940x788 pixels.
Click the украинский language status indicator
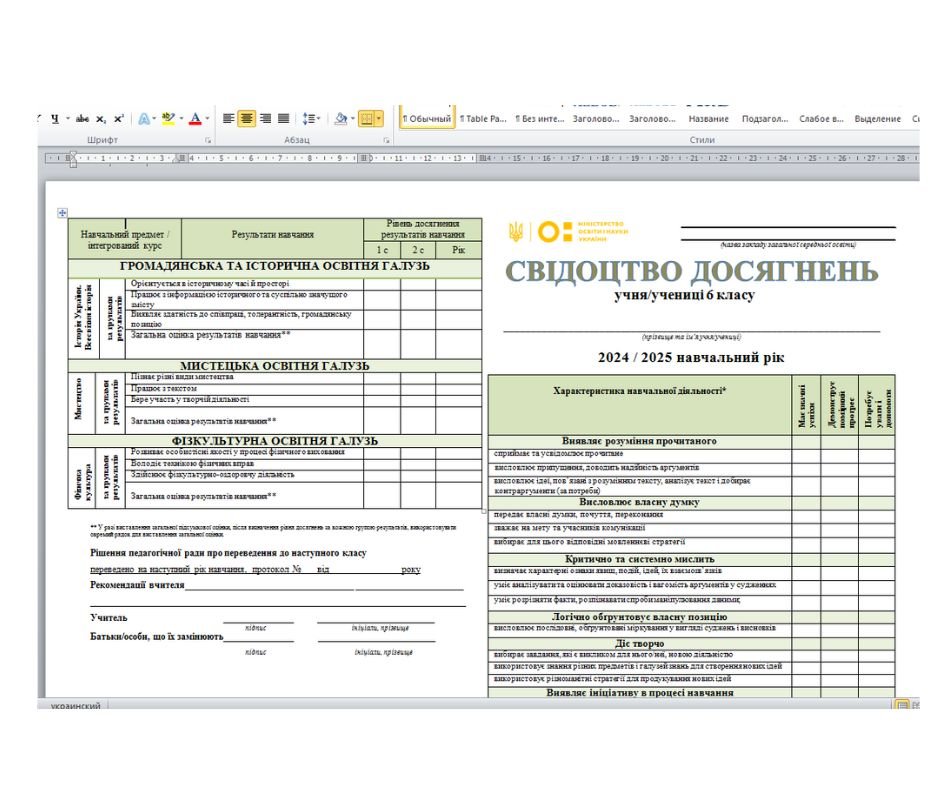76,706
